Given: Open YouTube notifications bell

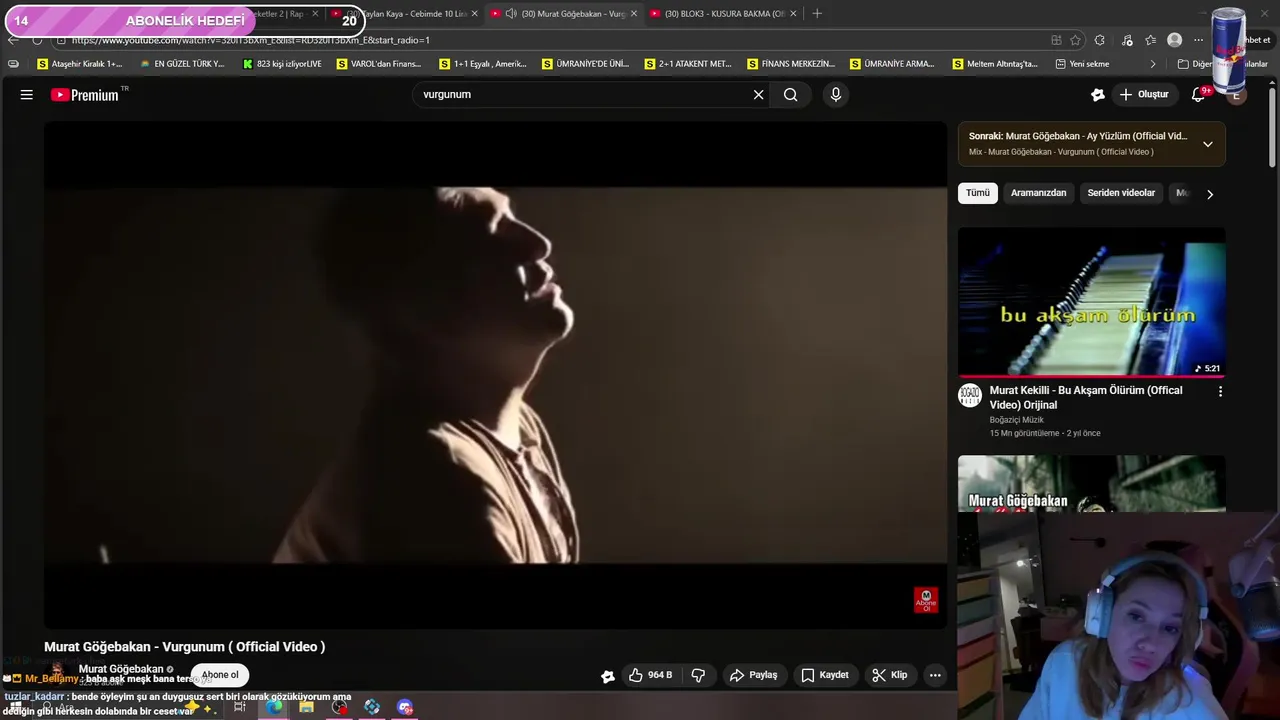Looking at the screenshot, I should click(x=1198, y=95).
